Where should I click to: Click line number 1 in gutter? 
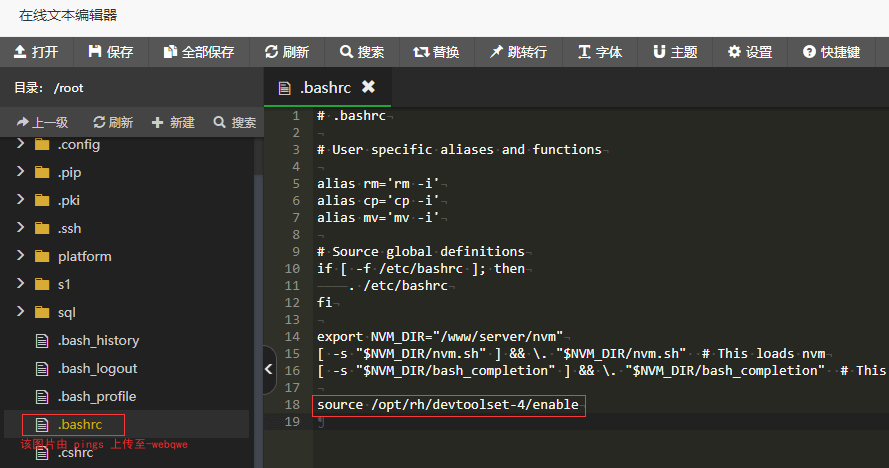296,116
